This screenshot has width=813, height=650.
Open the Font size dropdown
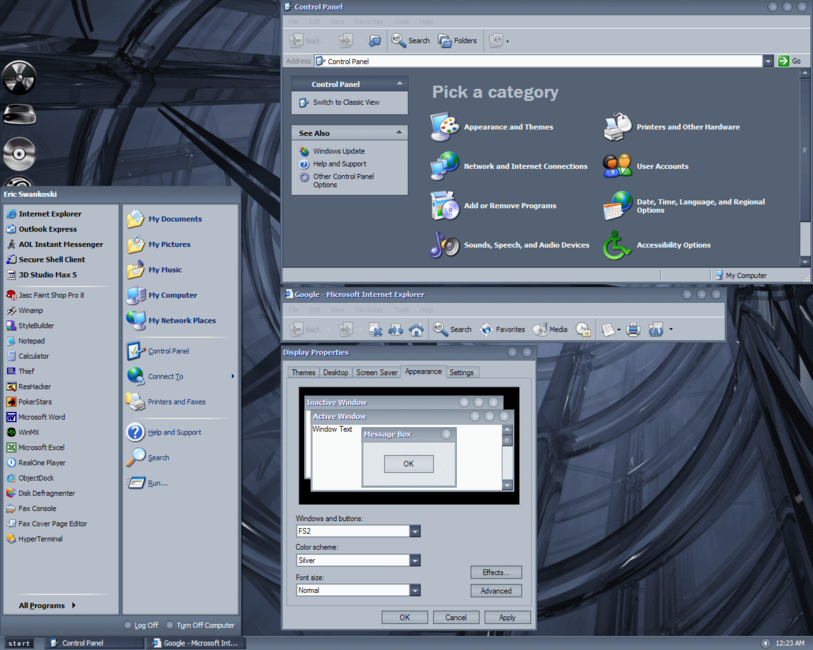click(415, 590)
